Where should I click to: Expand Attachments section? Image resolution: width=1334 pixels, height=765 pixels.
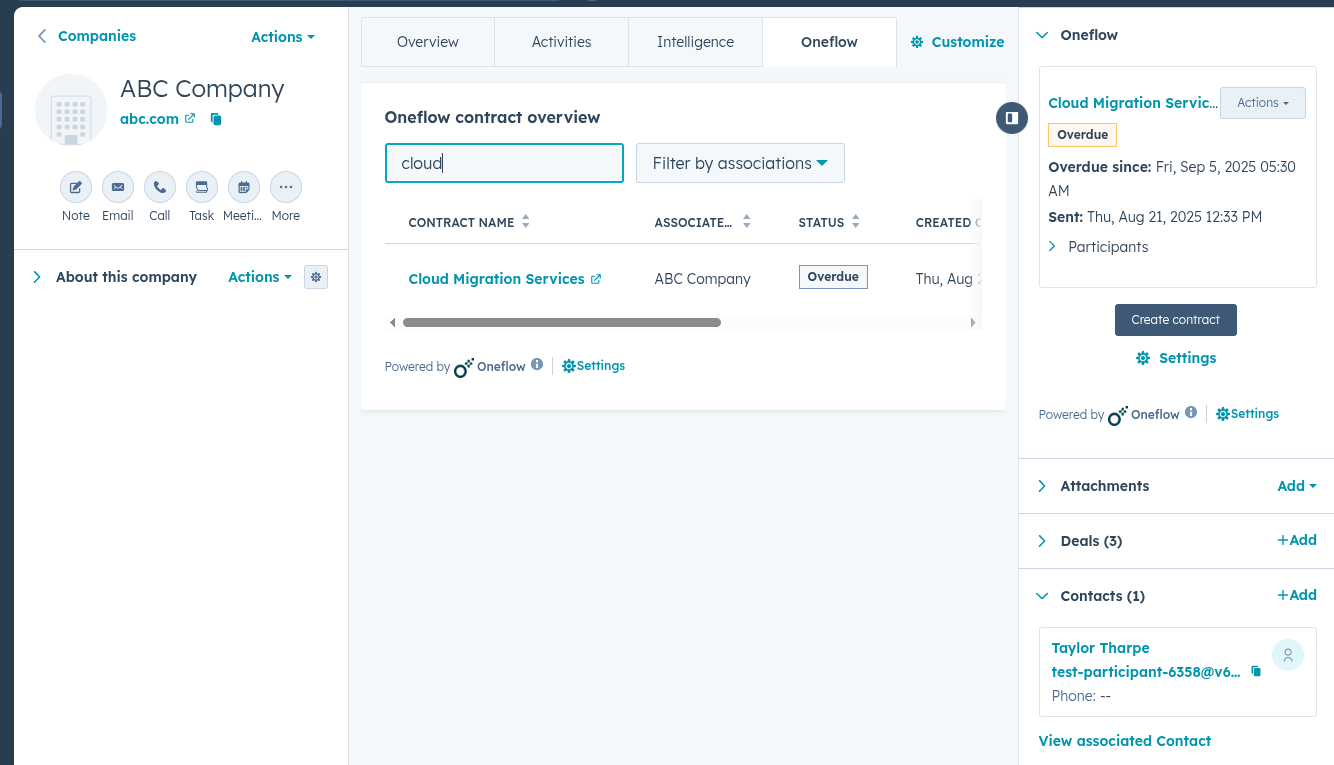[x=1042, y=486]
